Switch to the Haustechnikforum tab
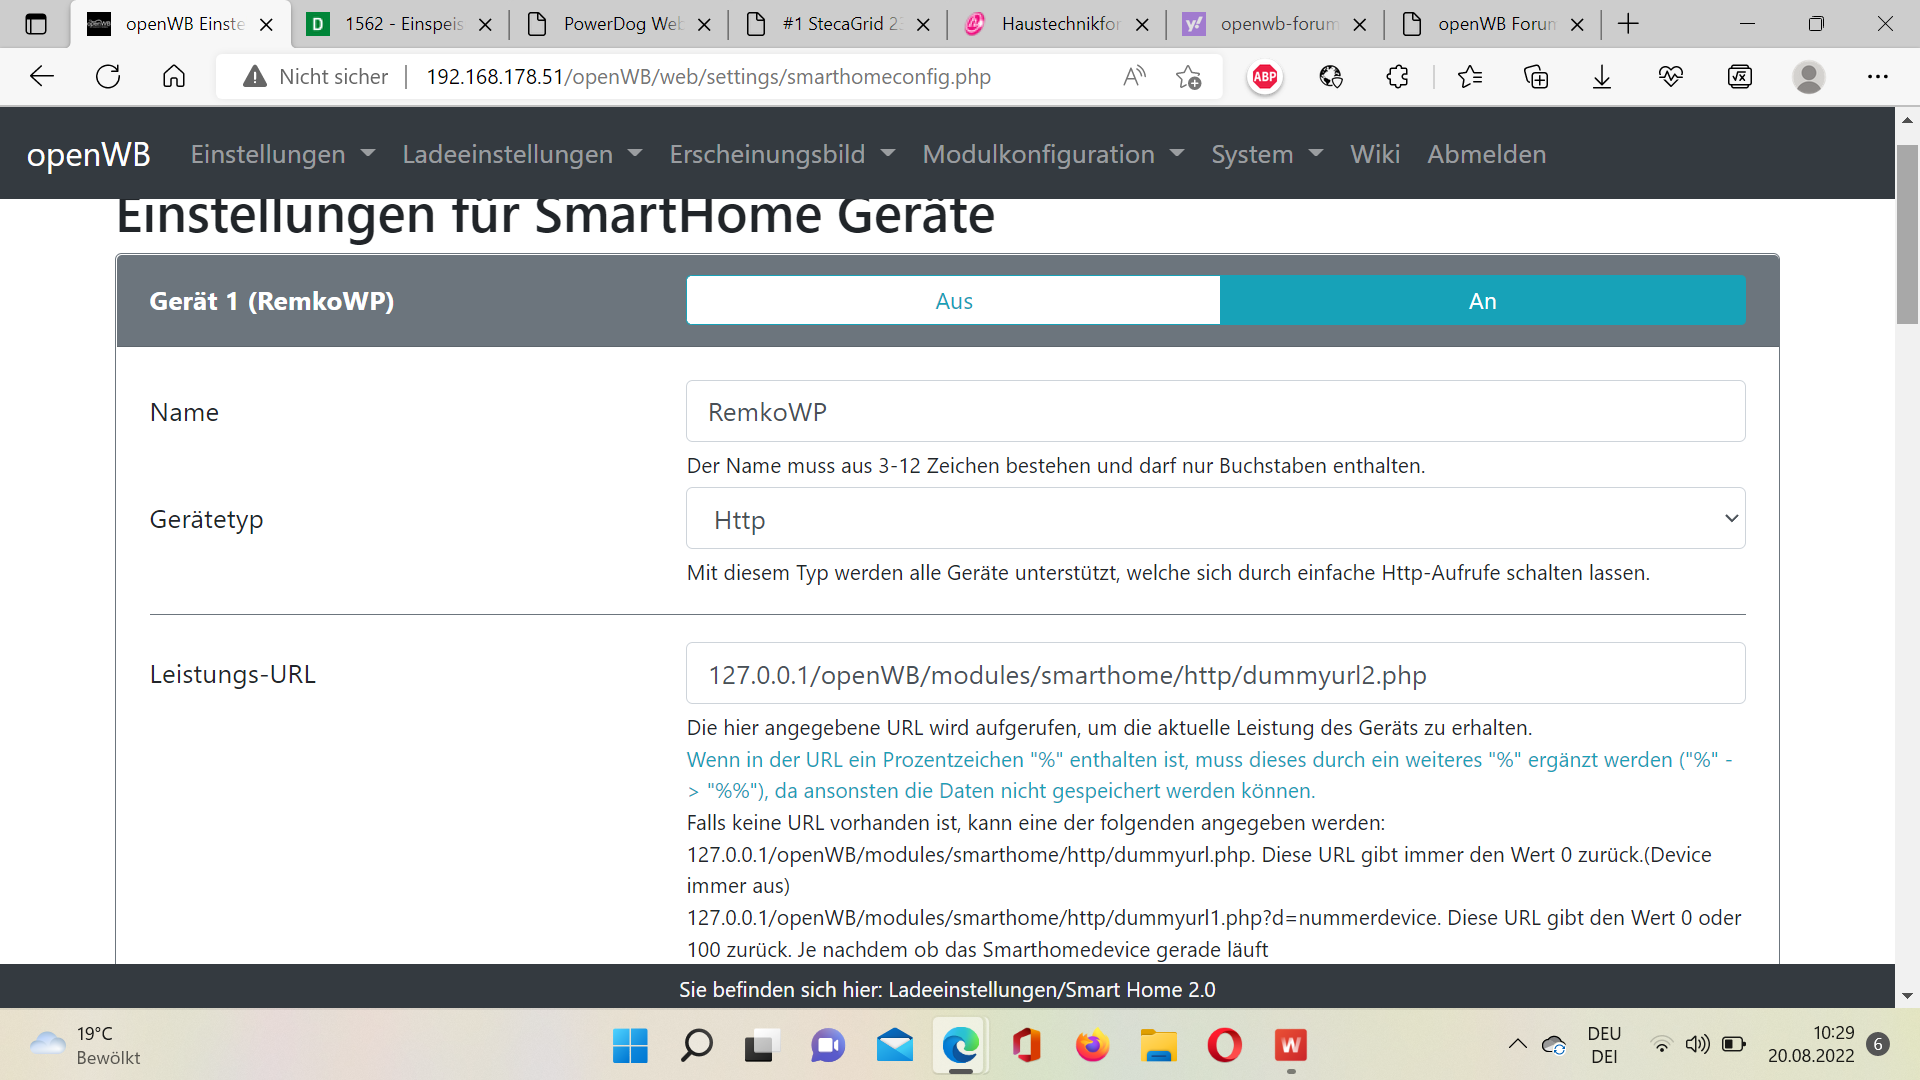Screen dimensions: 1920x1080 point(1058,24)
